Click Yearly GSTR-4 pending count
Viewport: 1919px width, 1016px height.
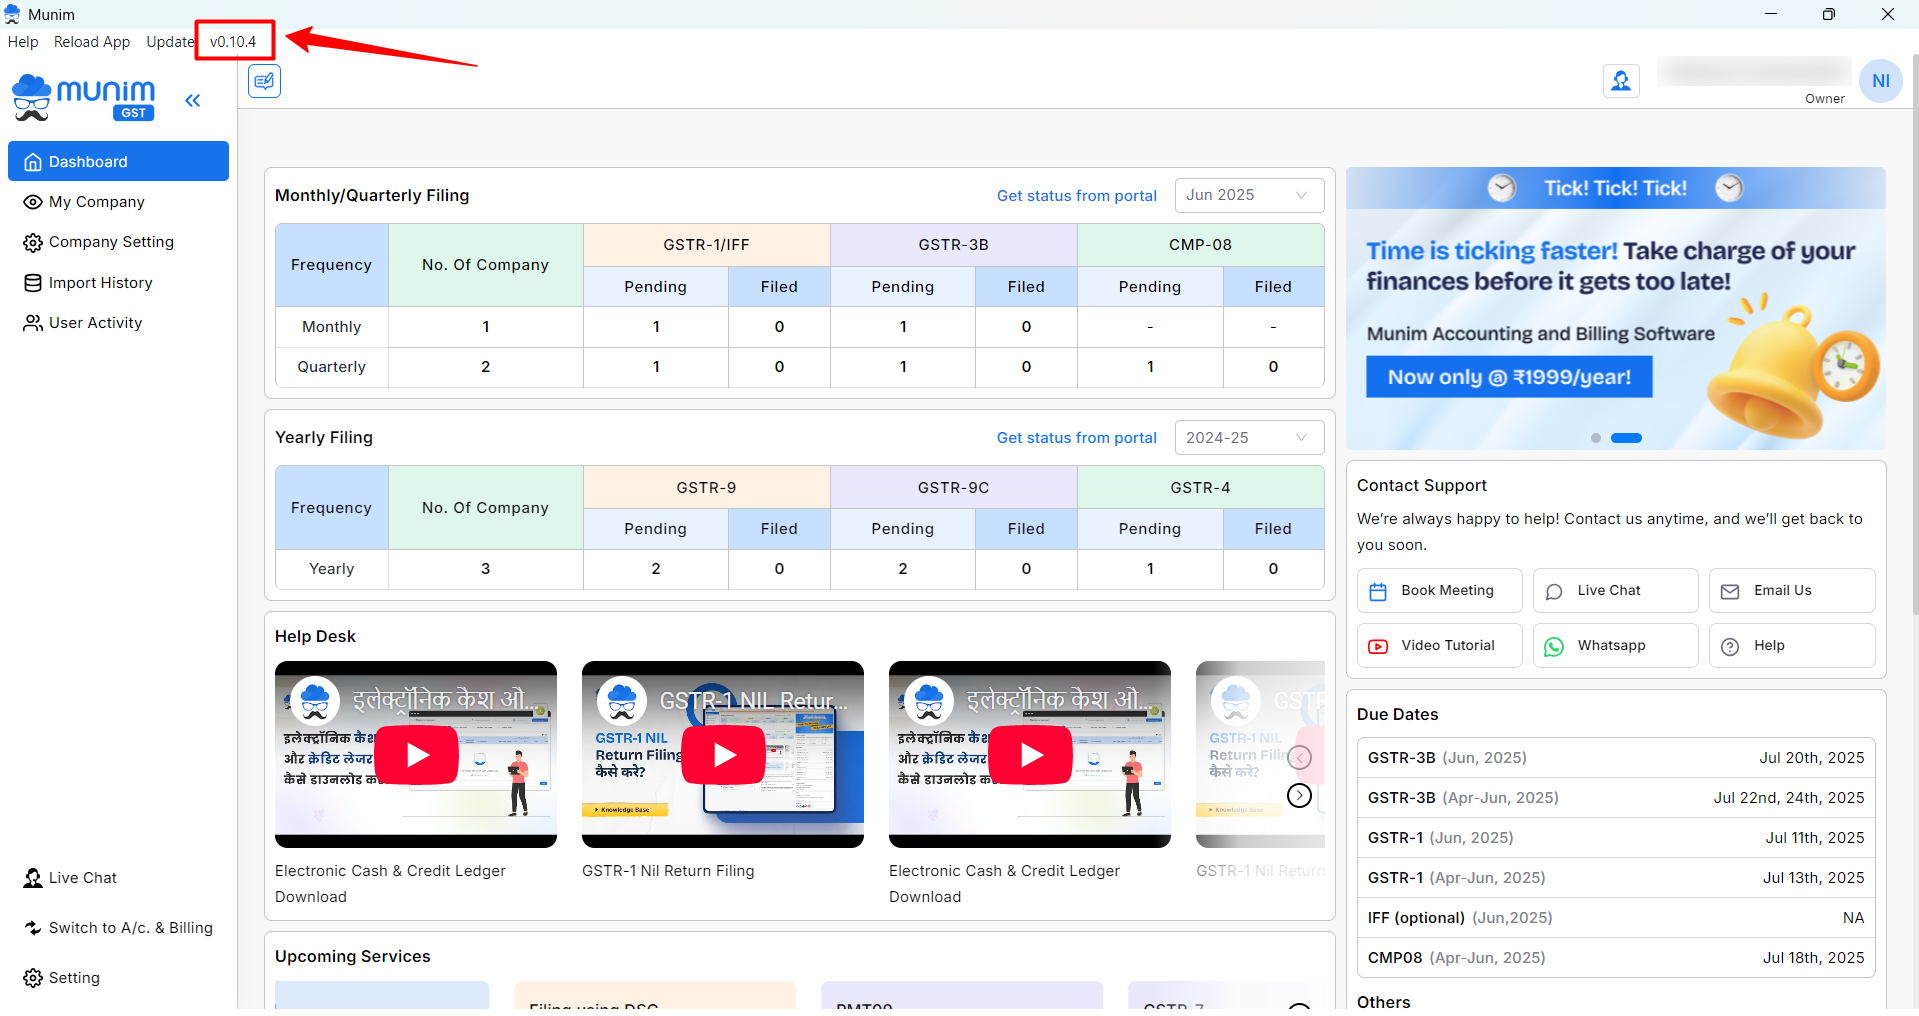[x=1150, y=569]
